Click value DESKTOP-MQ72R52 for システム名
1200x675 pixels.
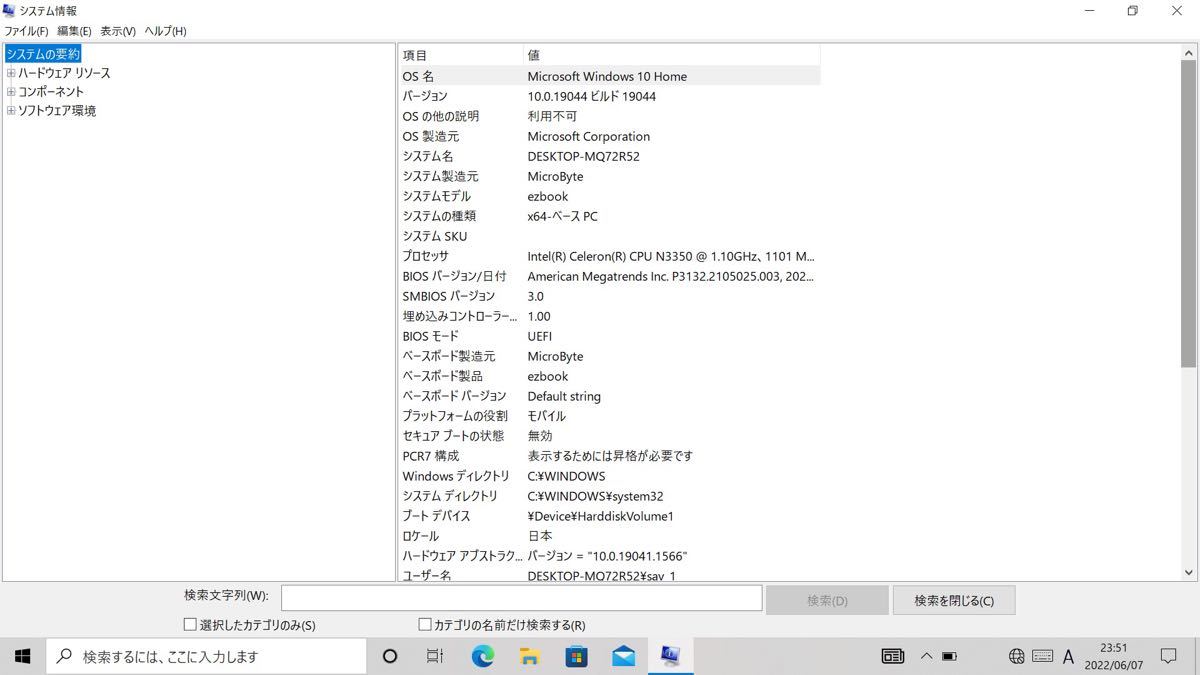tap(583, 156)
